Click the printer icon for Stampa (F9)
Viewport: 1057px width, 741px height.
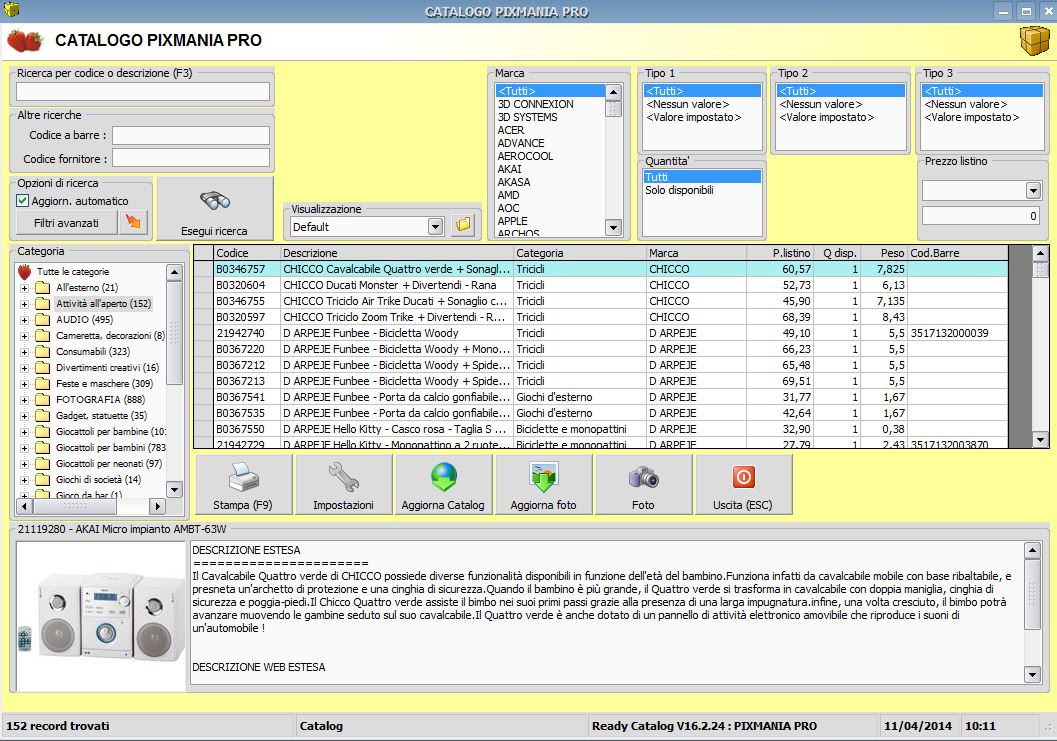[243, 478]
